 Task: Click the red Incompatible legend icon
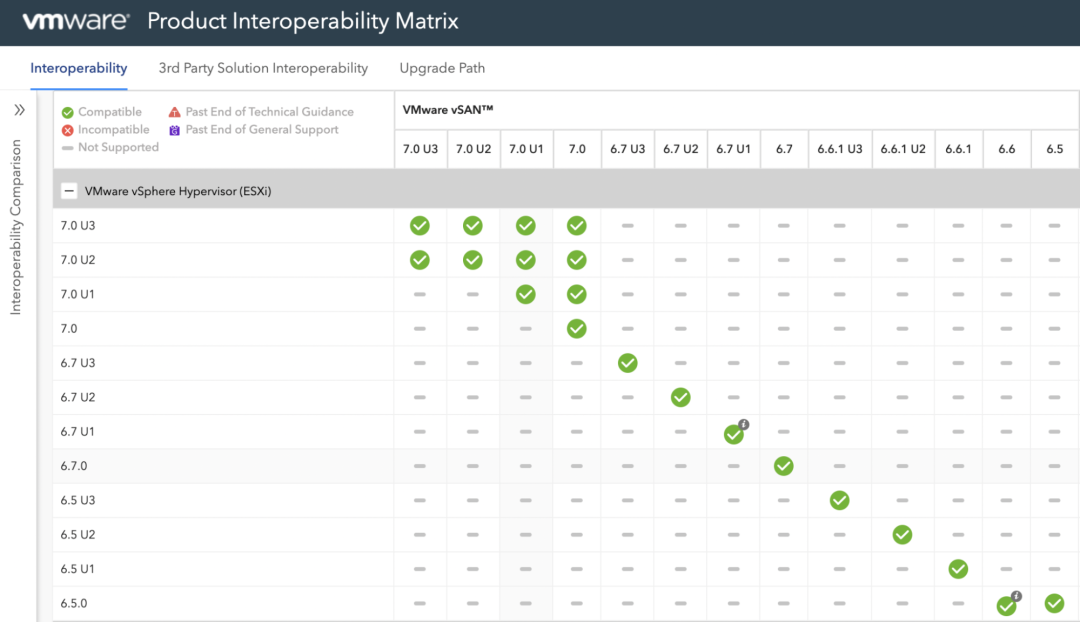pyautogui.click(x=68, y=130)
